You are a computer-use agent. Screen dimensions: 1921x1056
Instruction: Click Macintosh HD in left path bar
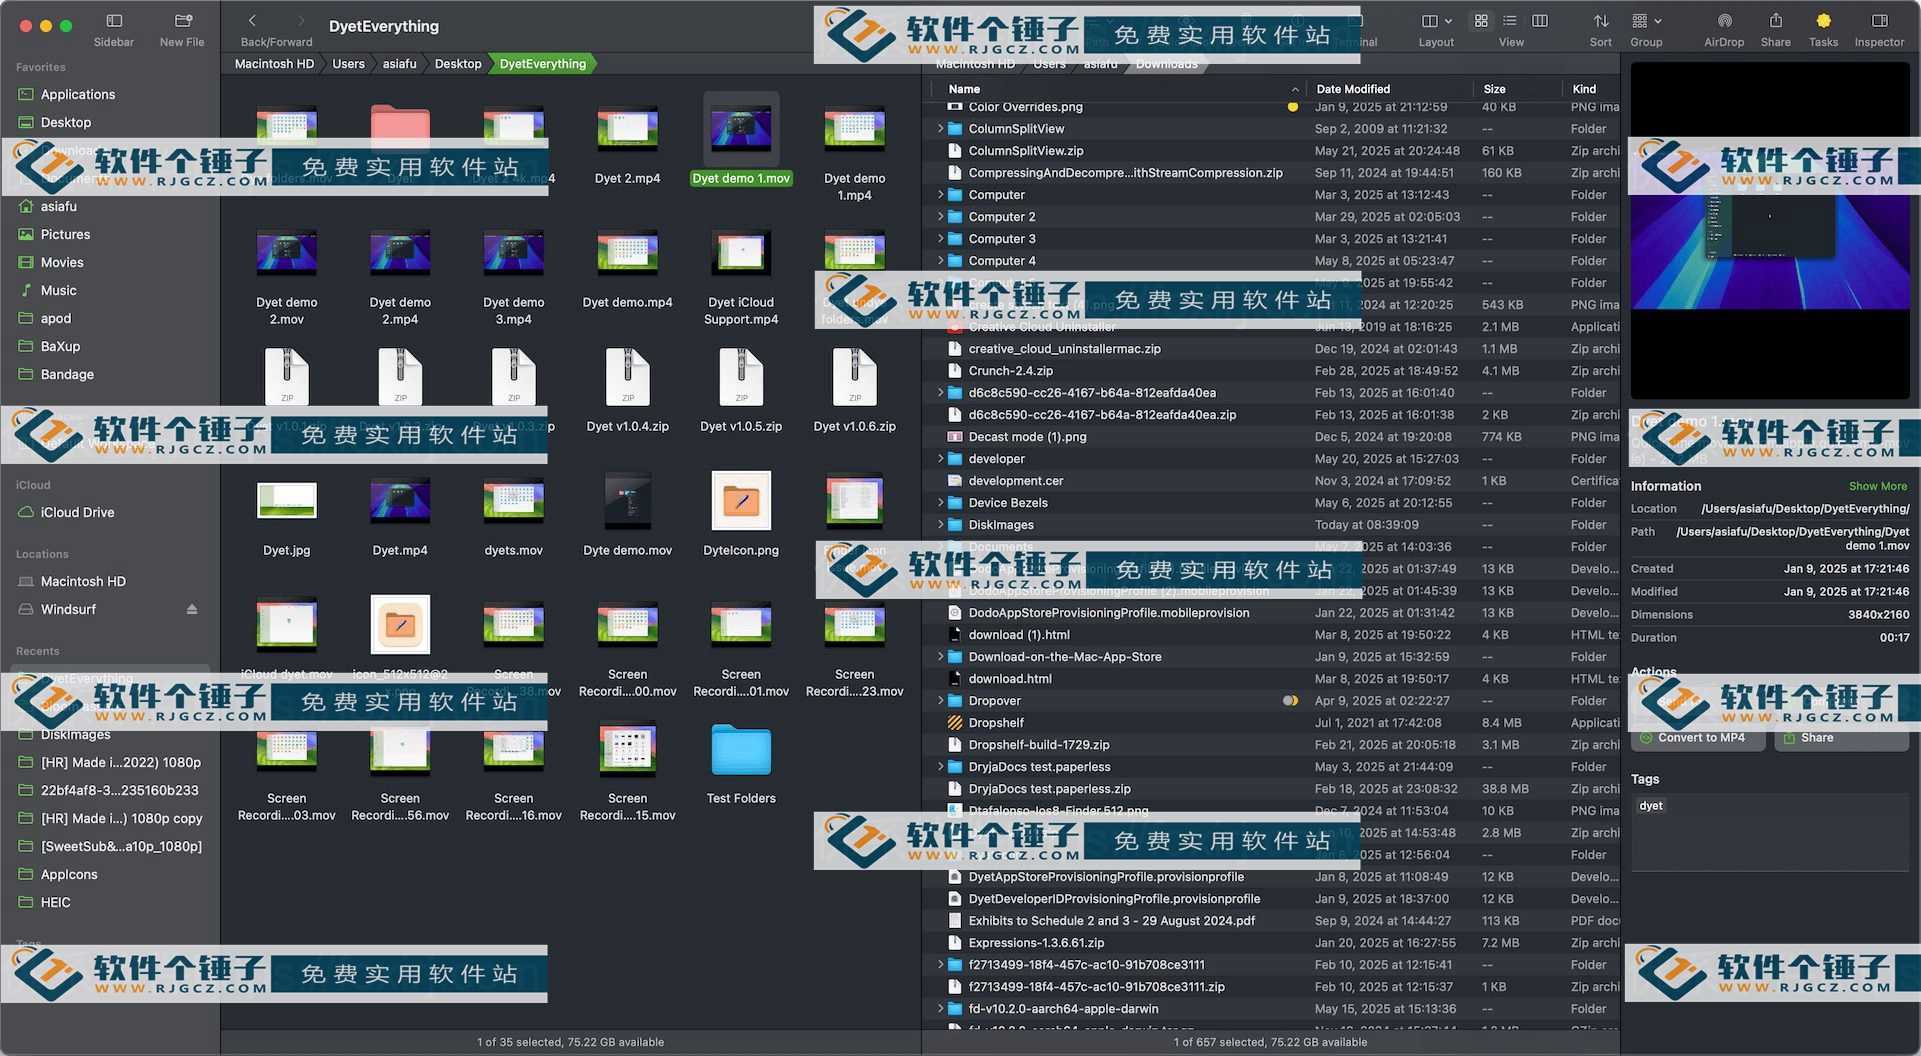[x=274, y=63]
